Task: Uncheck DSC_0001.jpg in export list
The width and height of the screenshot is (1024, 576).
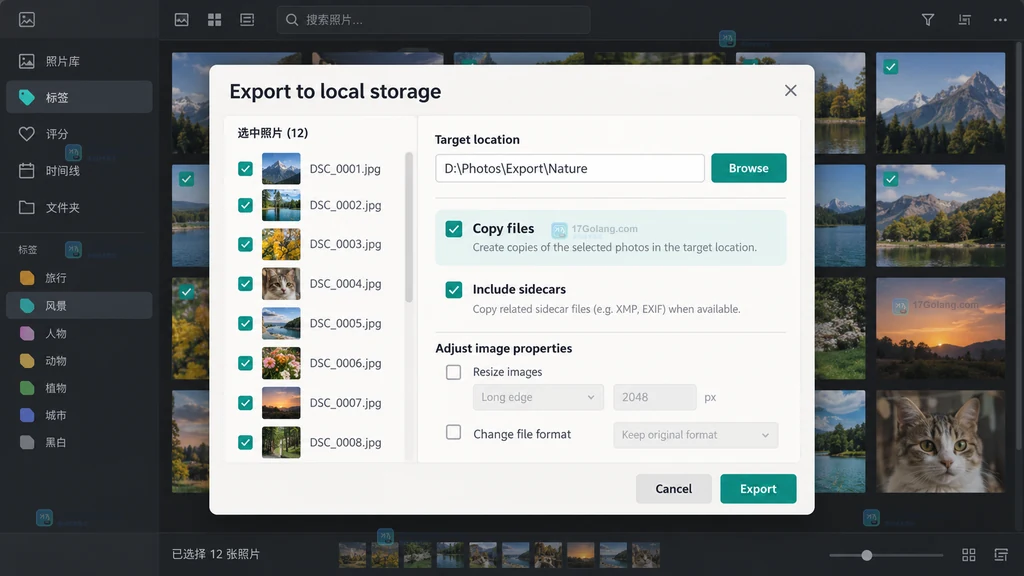Action: coord(246,169)
